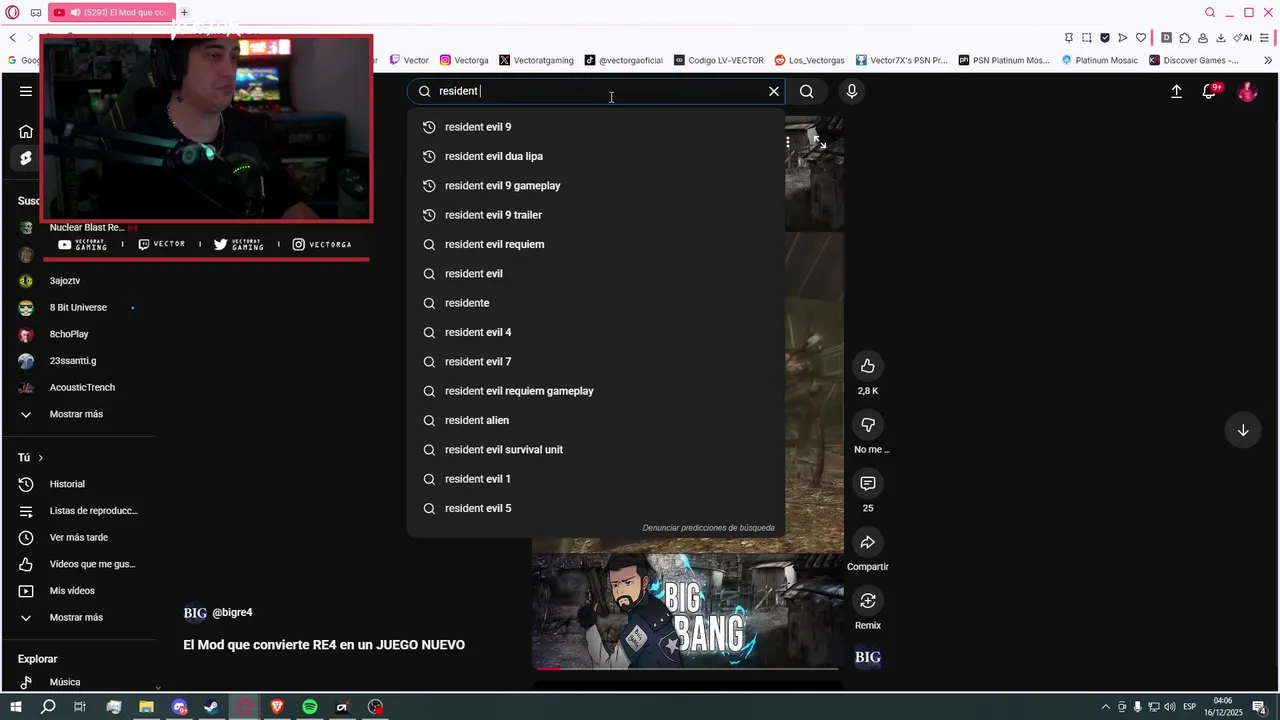The width and height of the screenshot is (1280, 720).
Task: Share the Short via Compartir
Action: coord(868,542)
